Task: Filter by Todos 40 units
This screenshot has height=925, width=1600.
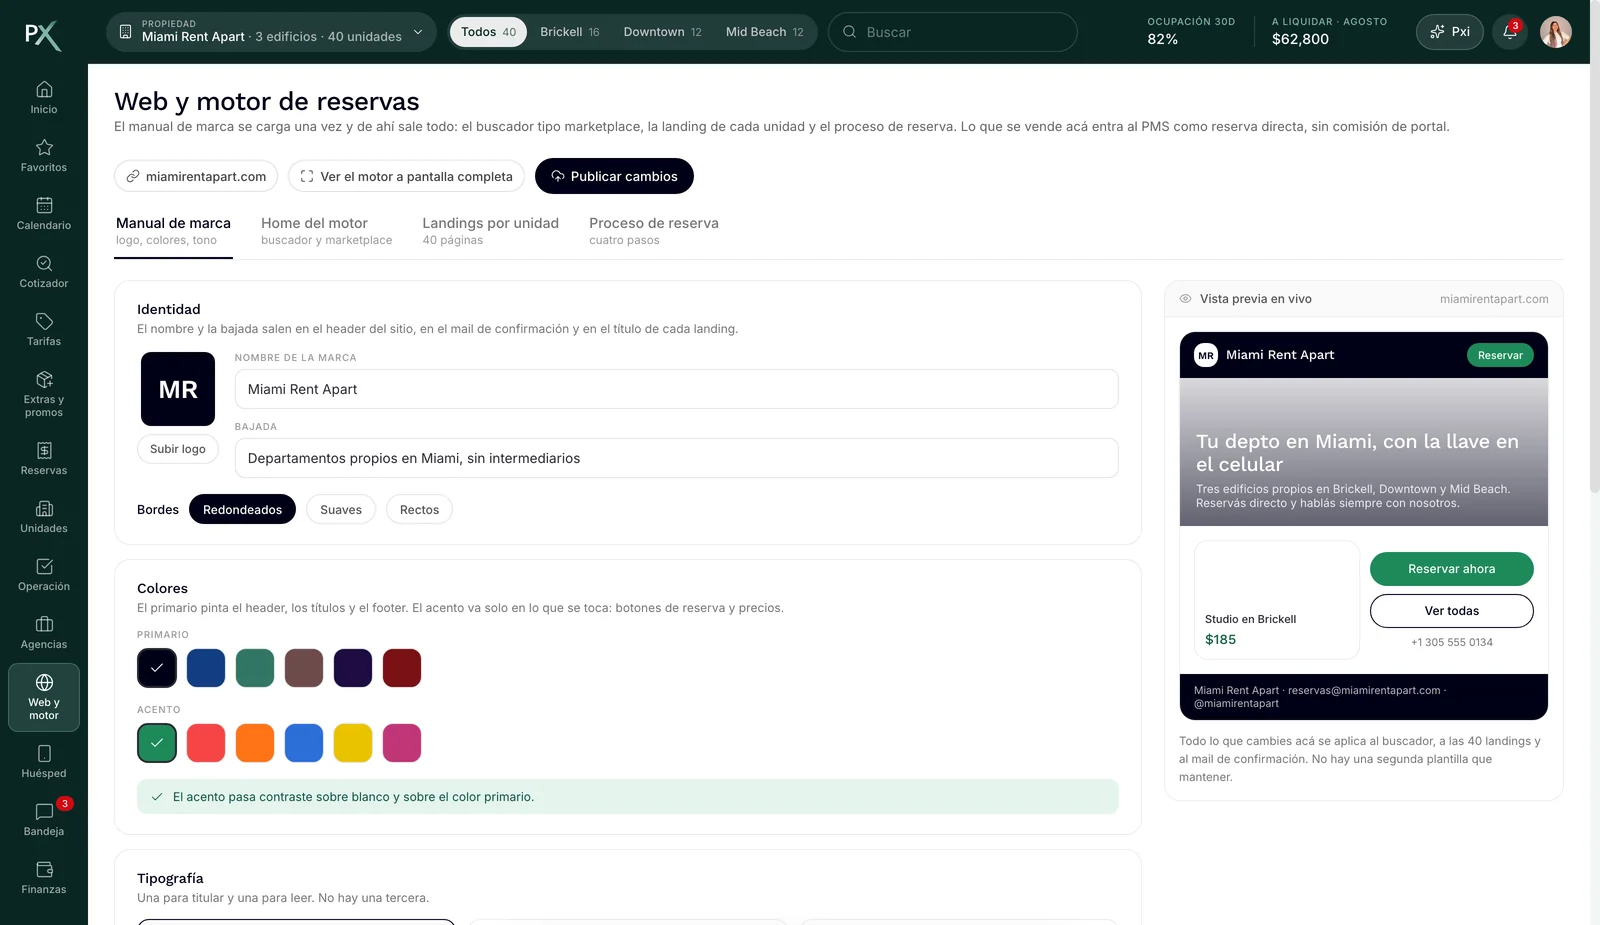Action: 488,32
